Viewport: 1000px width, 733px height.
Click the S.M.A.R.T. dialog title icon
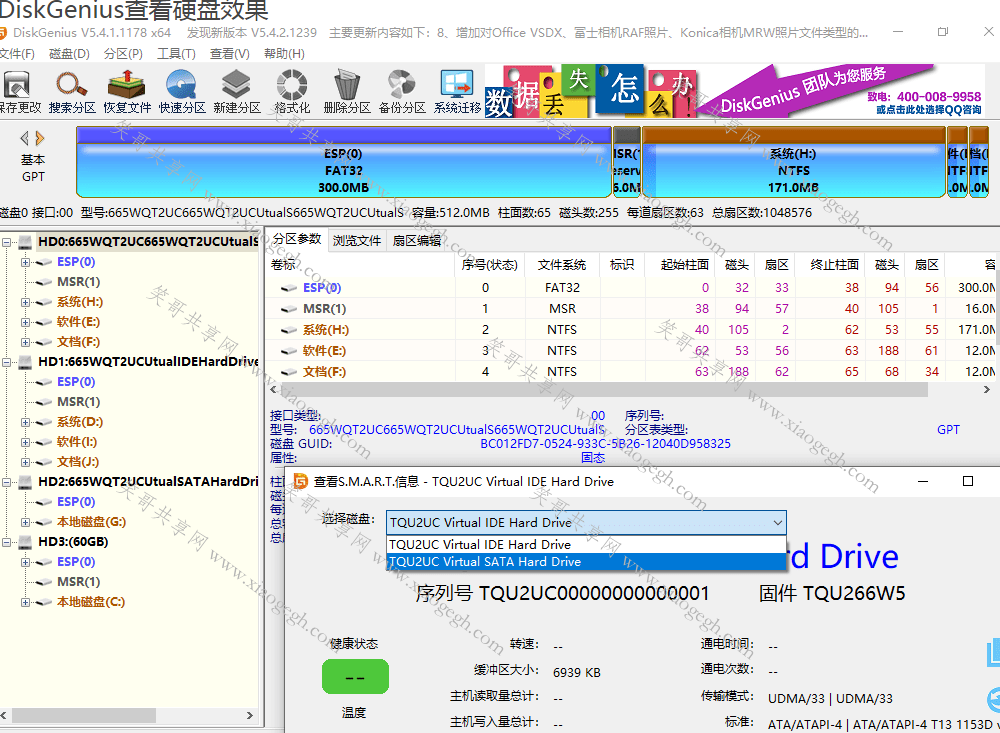pyautogui.click(x=300, y=481)
